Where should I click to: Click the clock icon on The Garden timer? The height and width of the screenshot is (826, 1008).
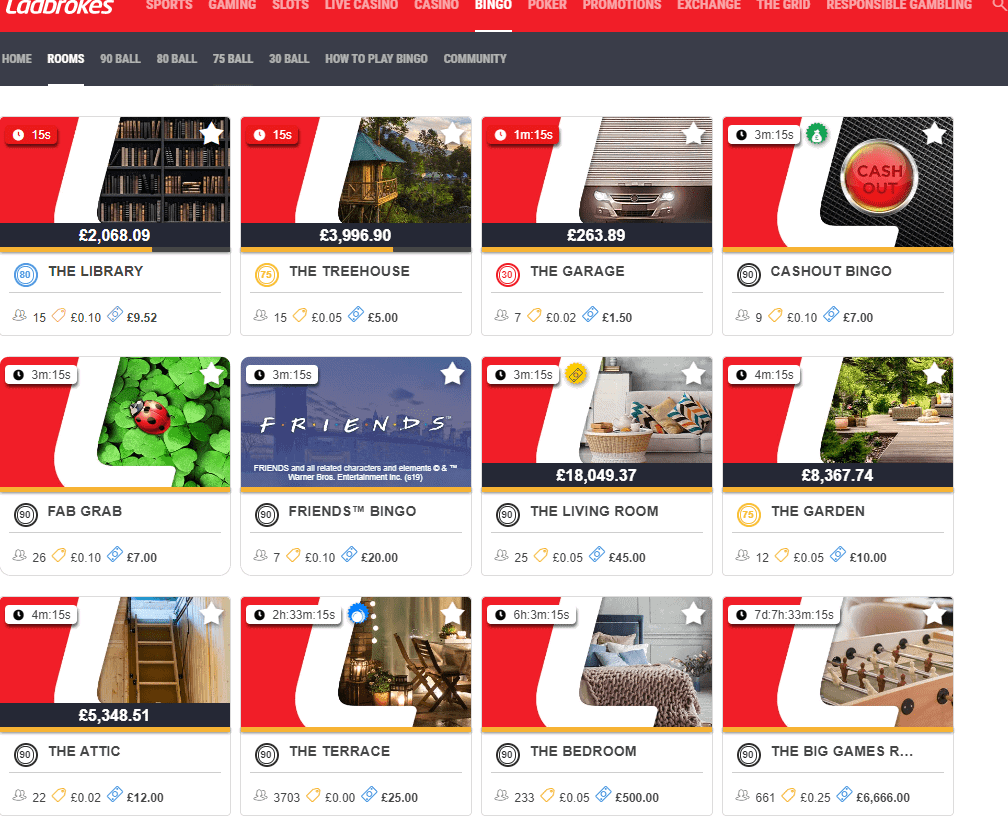741,375
